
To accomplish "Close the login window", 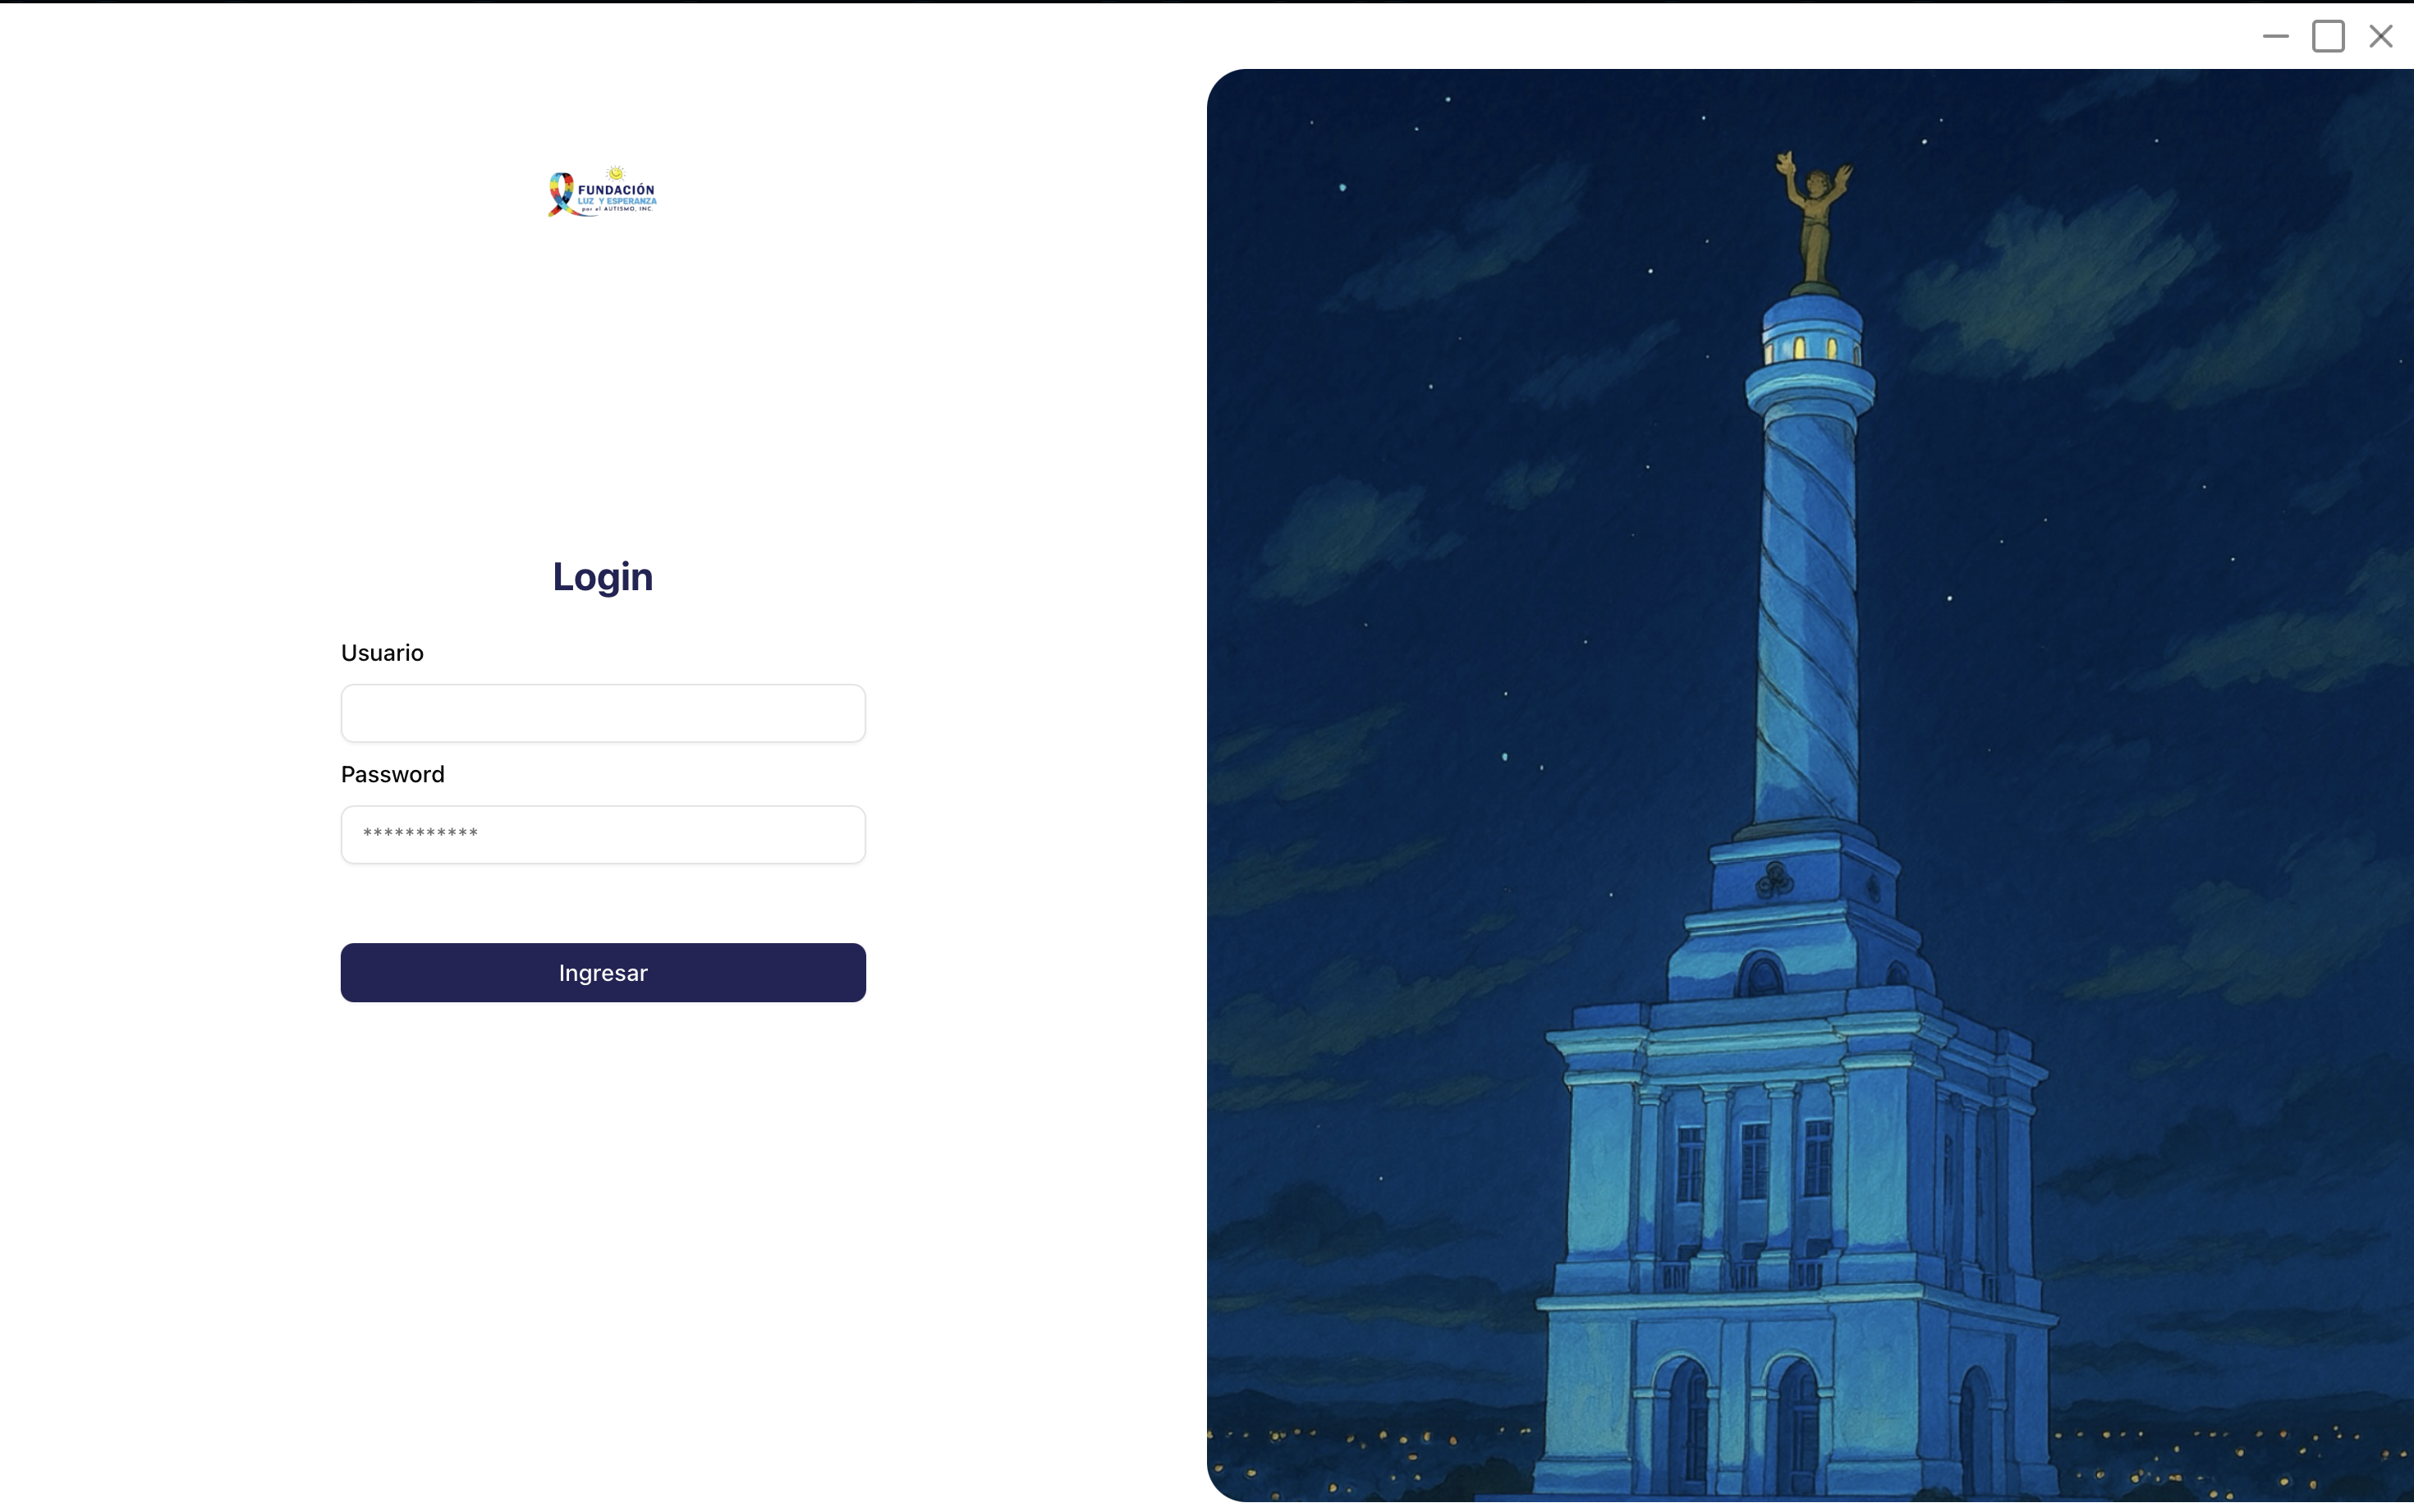I will 2381,36.
